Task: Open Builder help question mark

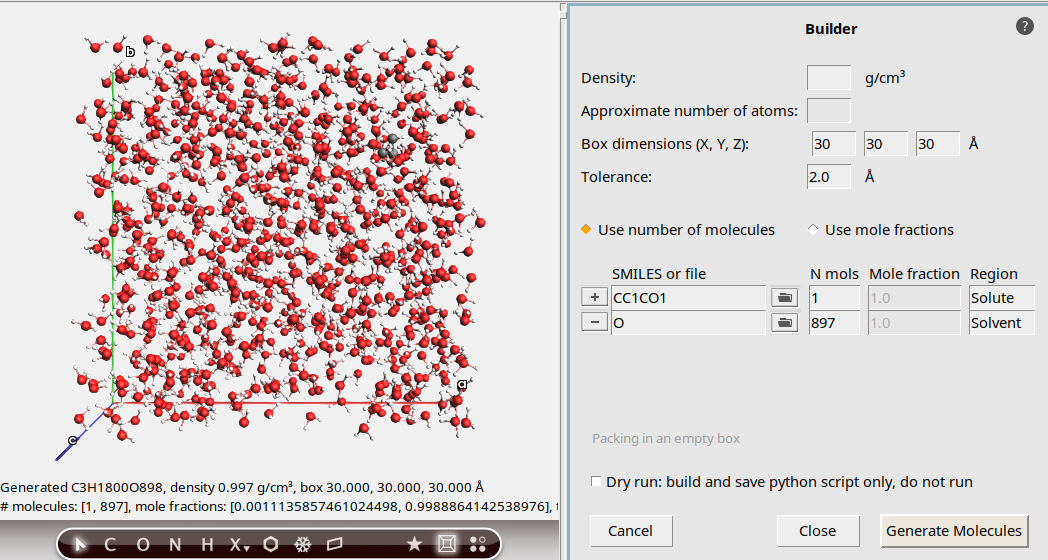Action: tap(1025, 26)
